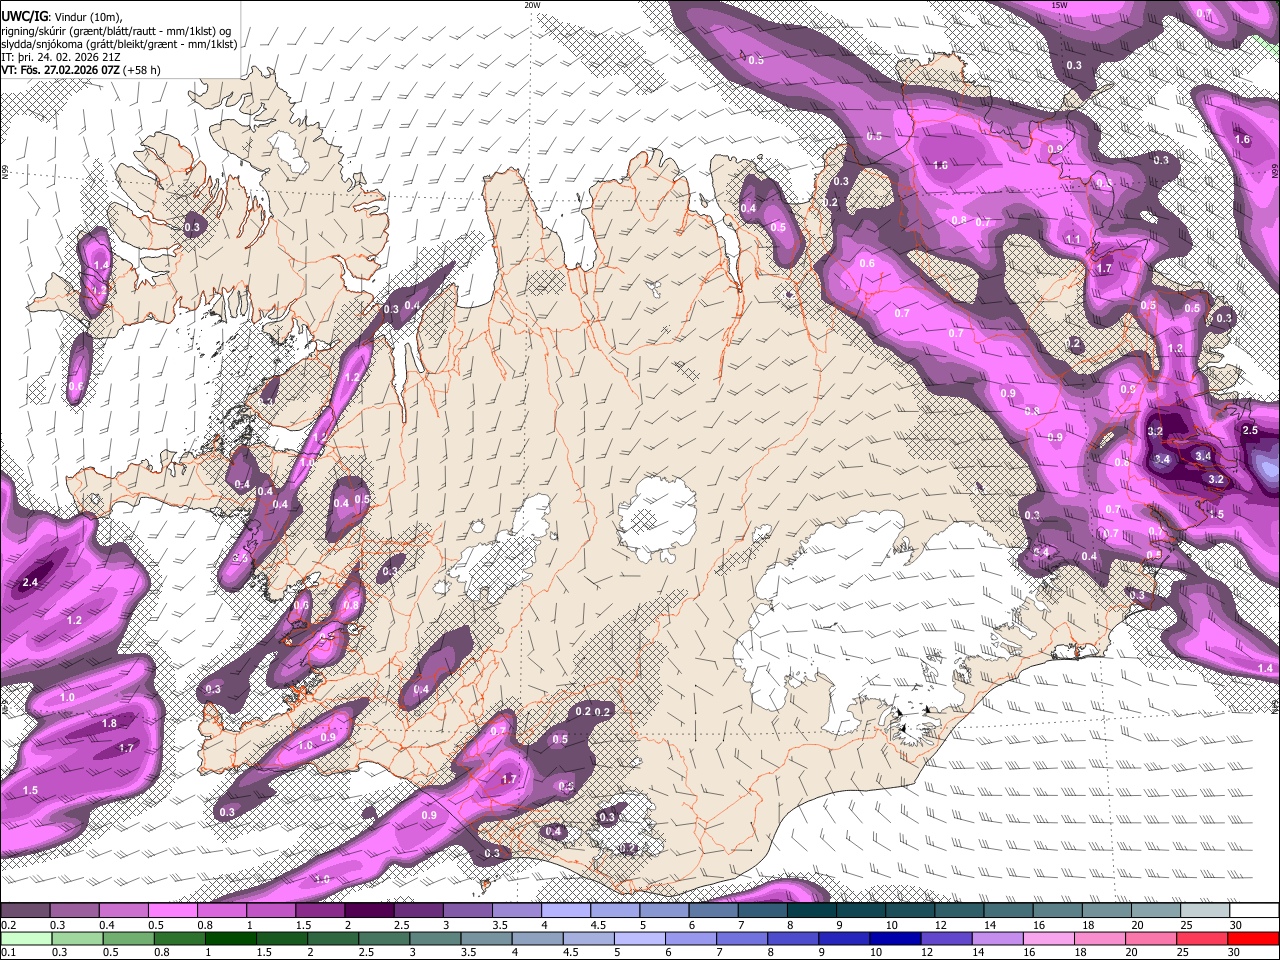Screen dimensions: 1280x960
Task: Click the '2.4' precipitation value on the map
Action: point(30,582)
